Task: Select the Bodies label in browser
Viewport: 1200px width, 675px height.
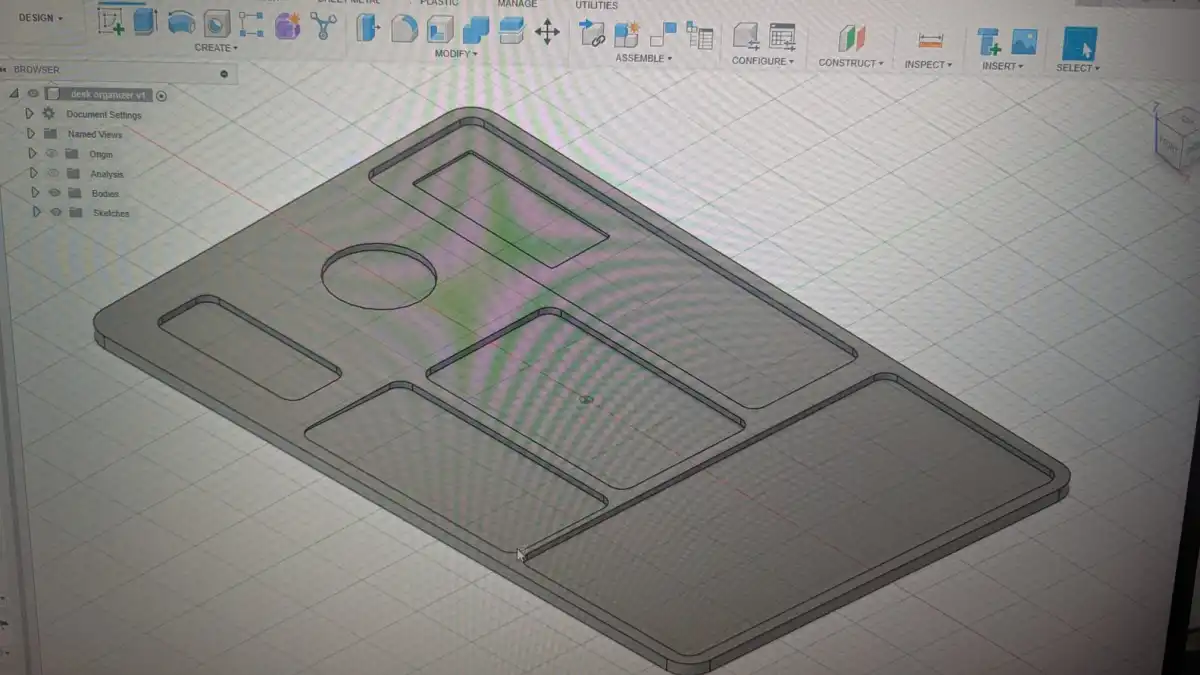Action: pyautogui.click(x=105, y=193)
